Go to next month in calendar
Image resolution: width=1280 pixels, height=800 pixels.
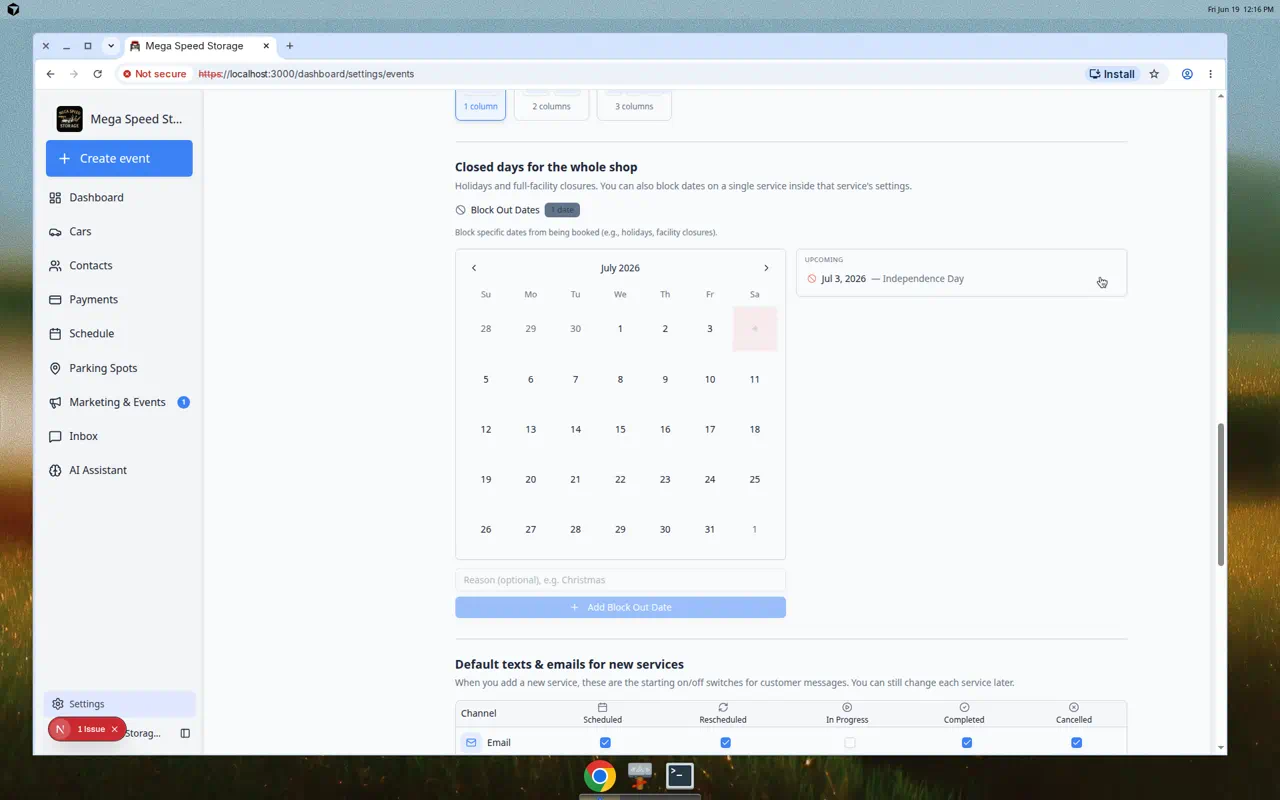(766, 268)
